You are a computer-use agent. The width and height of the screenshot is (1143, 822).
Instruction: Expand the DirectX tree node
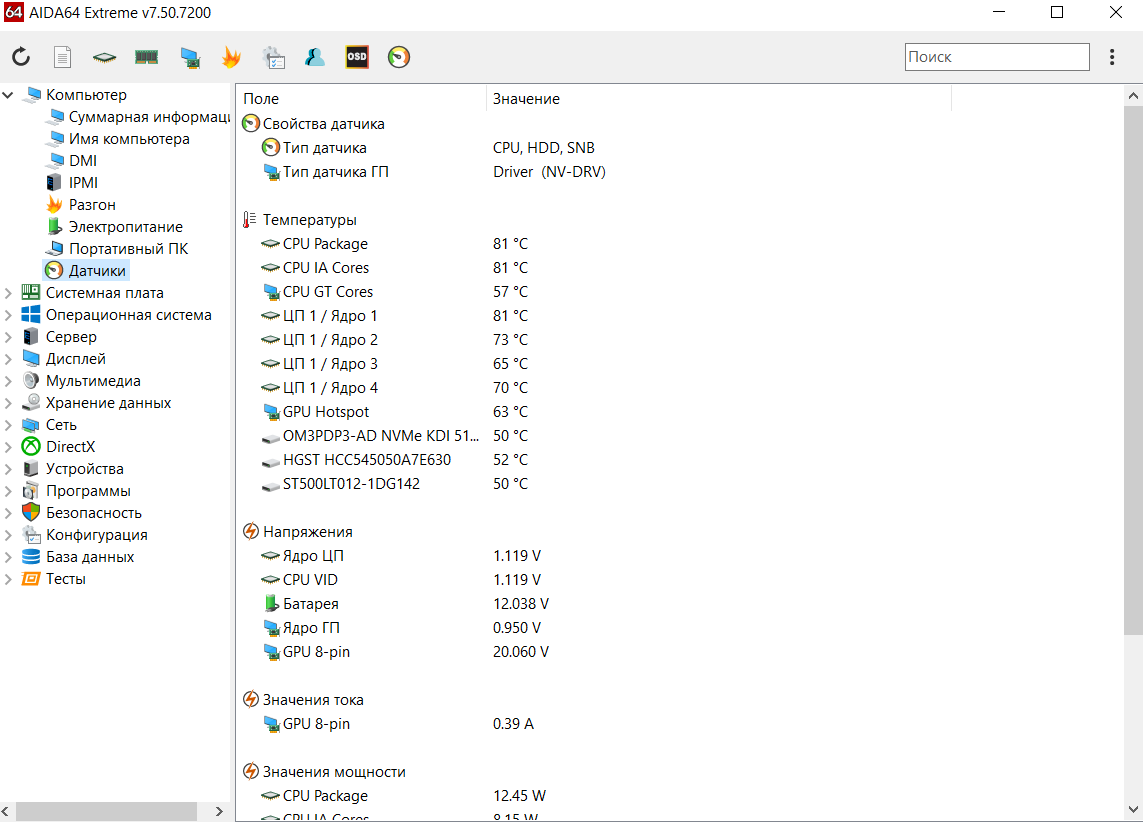tap(9, 447)
